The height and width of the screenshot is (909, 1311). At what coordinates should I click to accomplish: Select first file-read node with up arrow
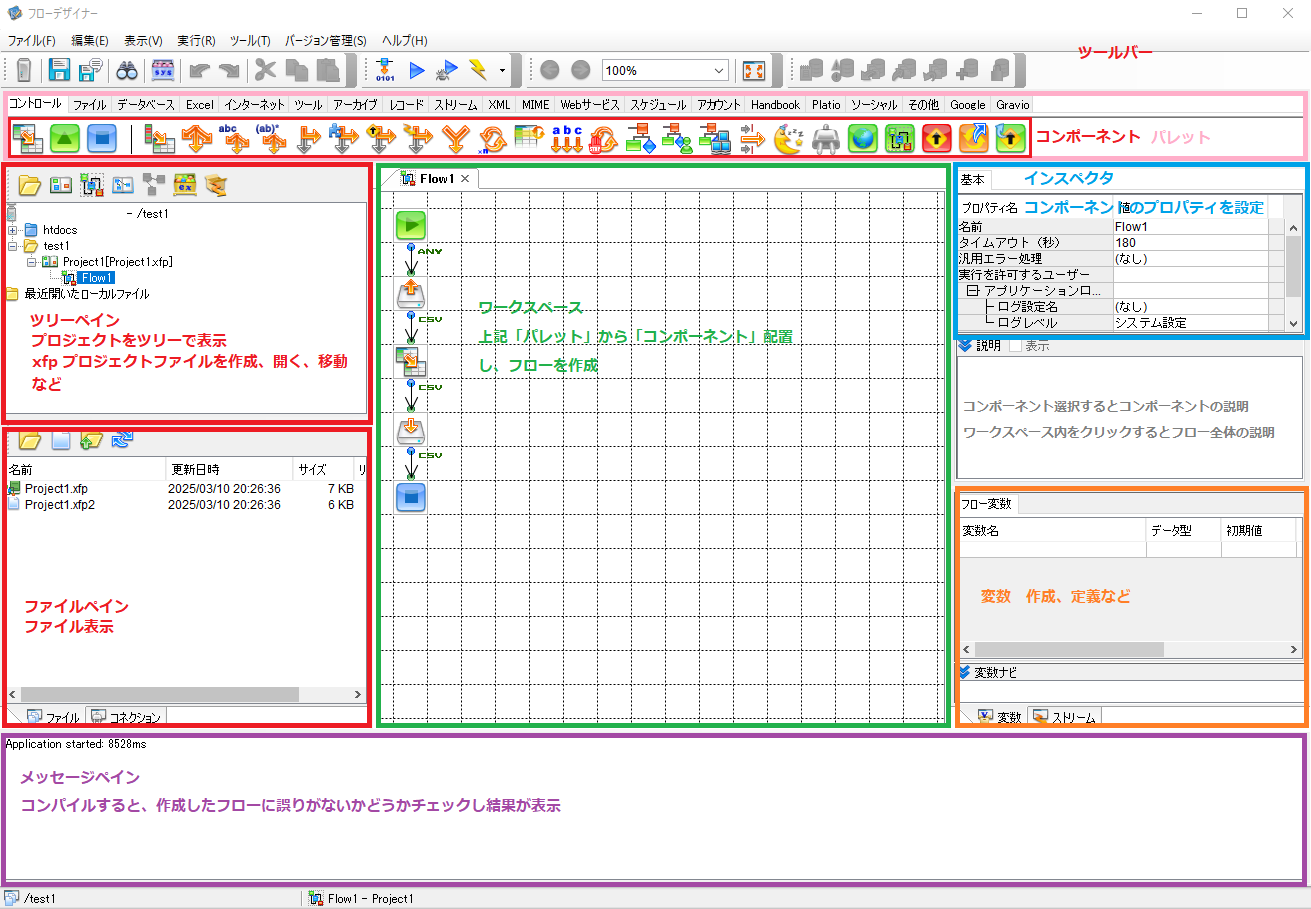[410, 293]
